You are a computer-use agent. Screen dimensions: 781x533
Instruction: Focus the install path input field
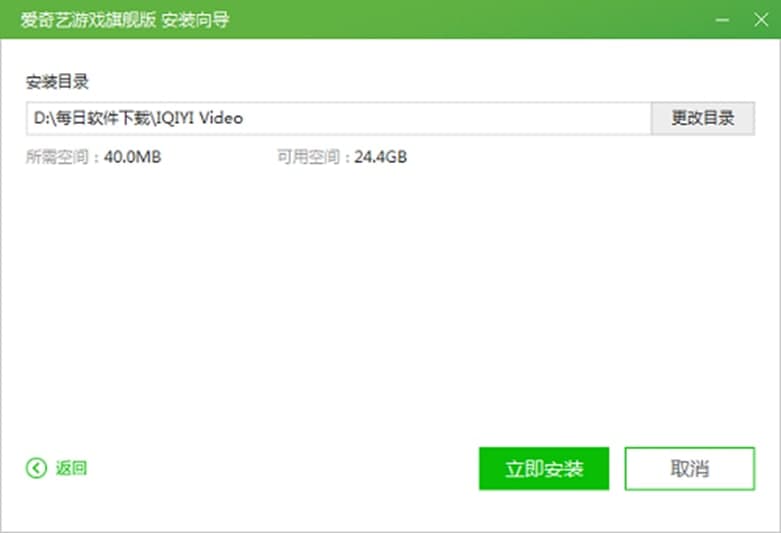pos(339,119)
